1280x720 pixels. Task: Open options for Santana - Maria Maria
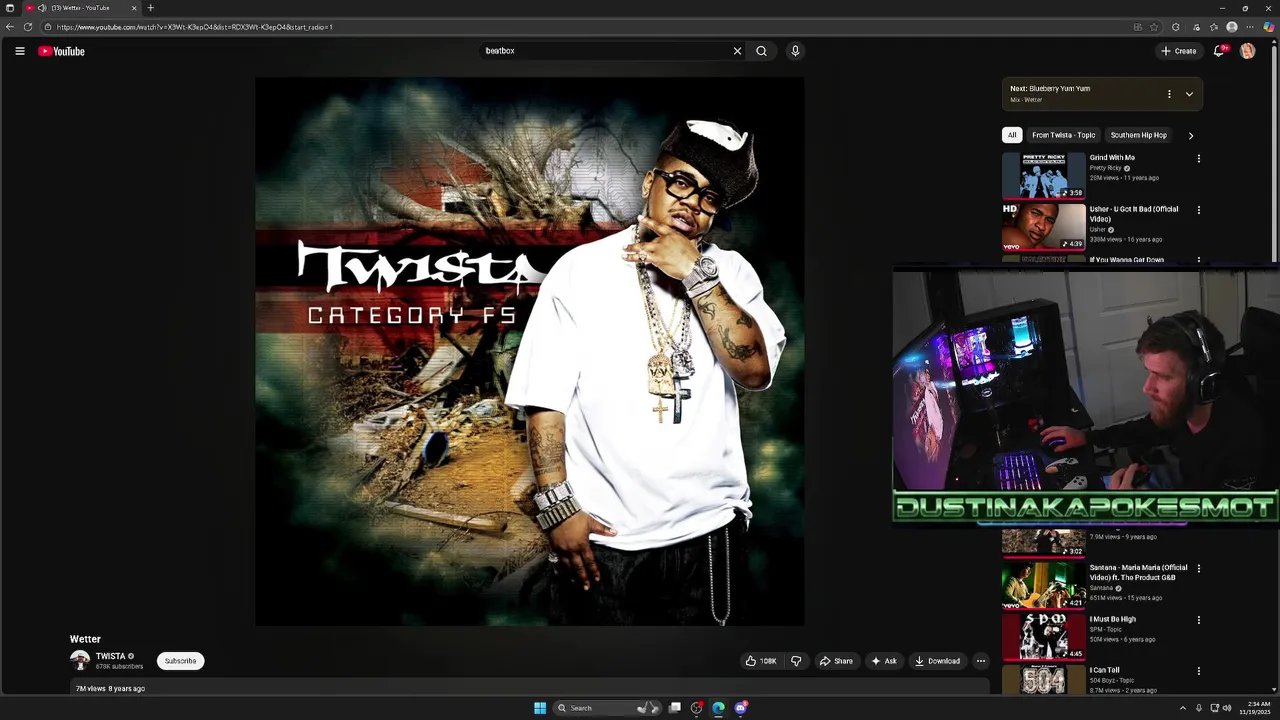point(1199,568)
